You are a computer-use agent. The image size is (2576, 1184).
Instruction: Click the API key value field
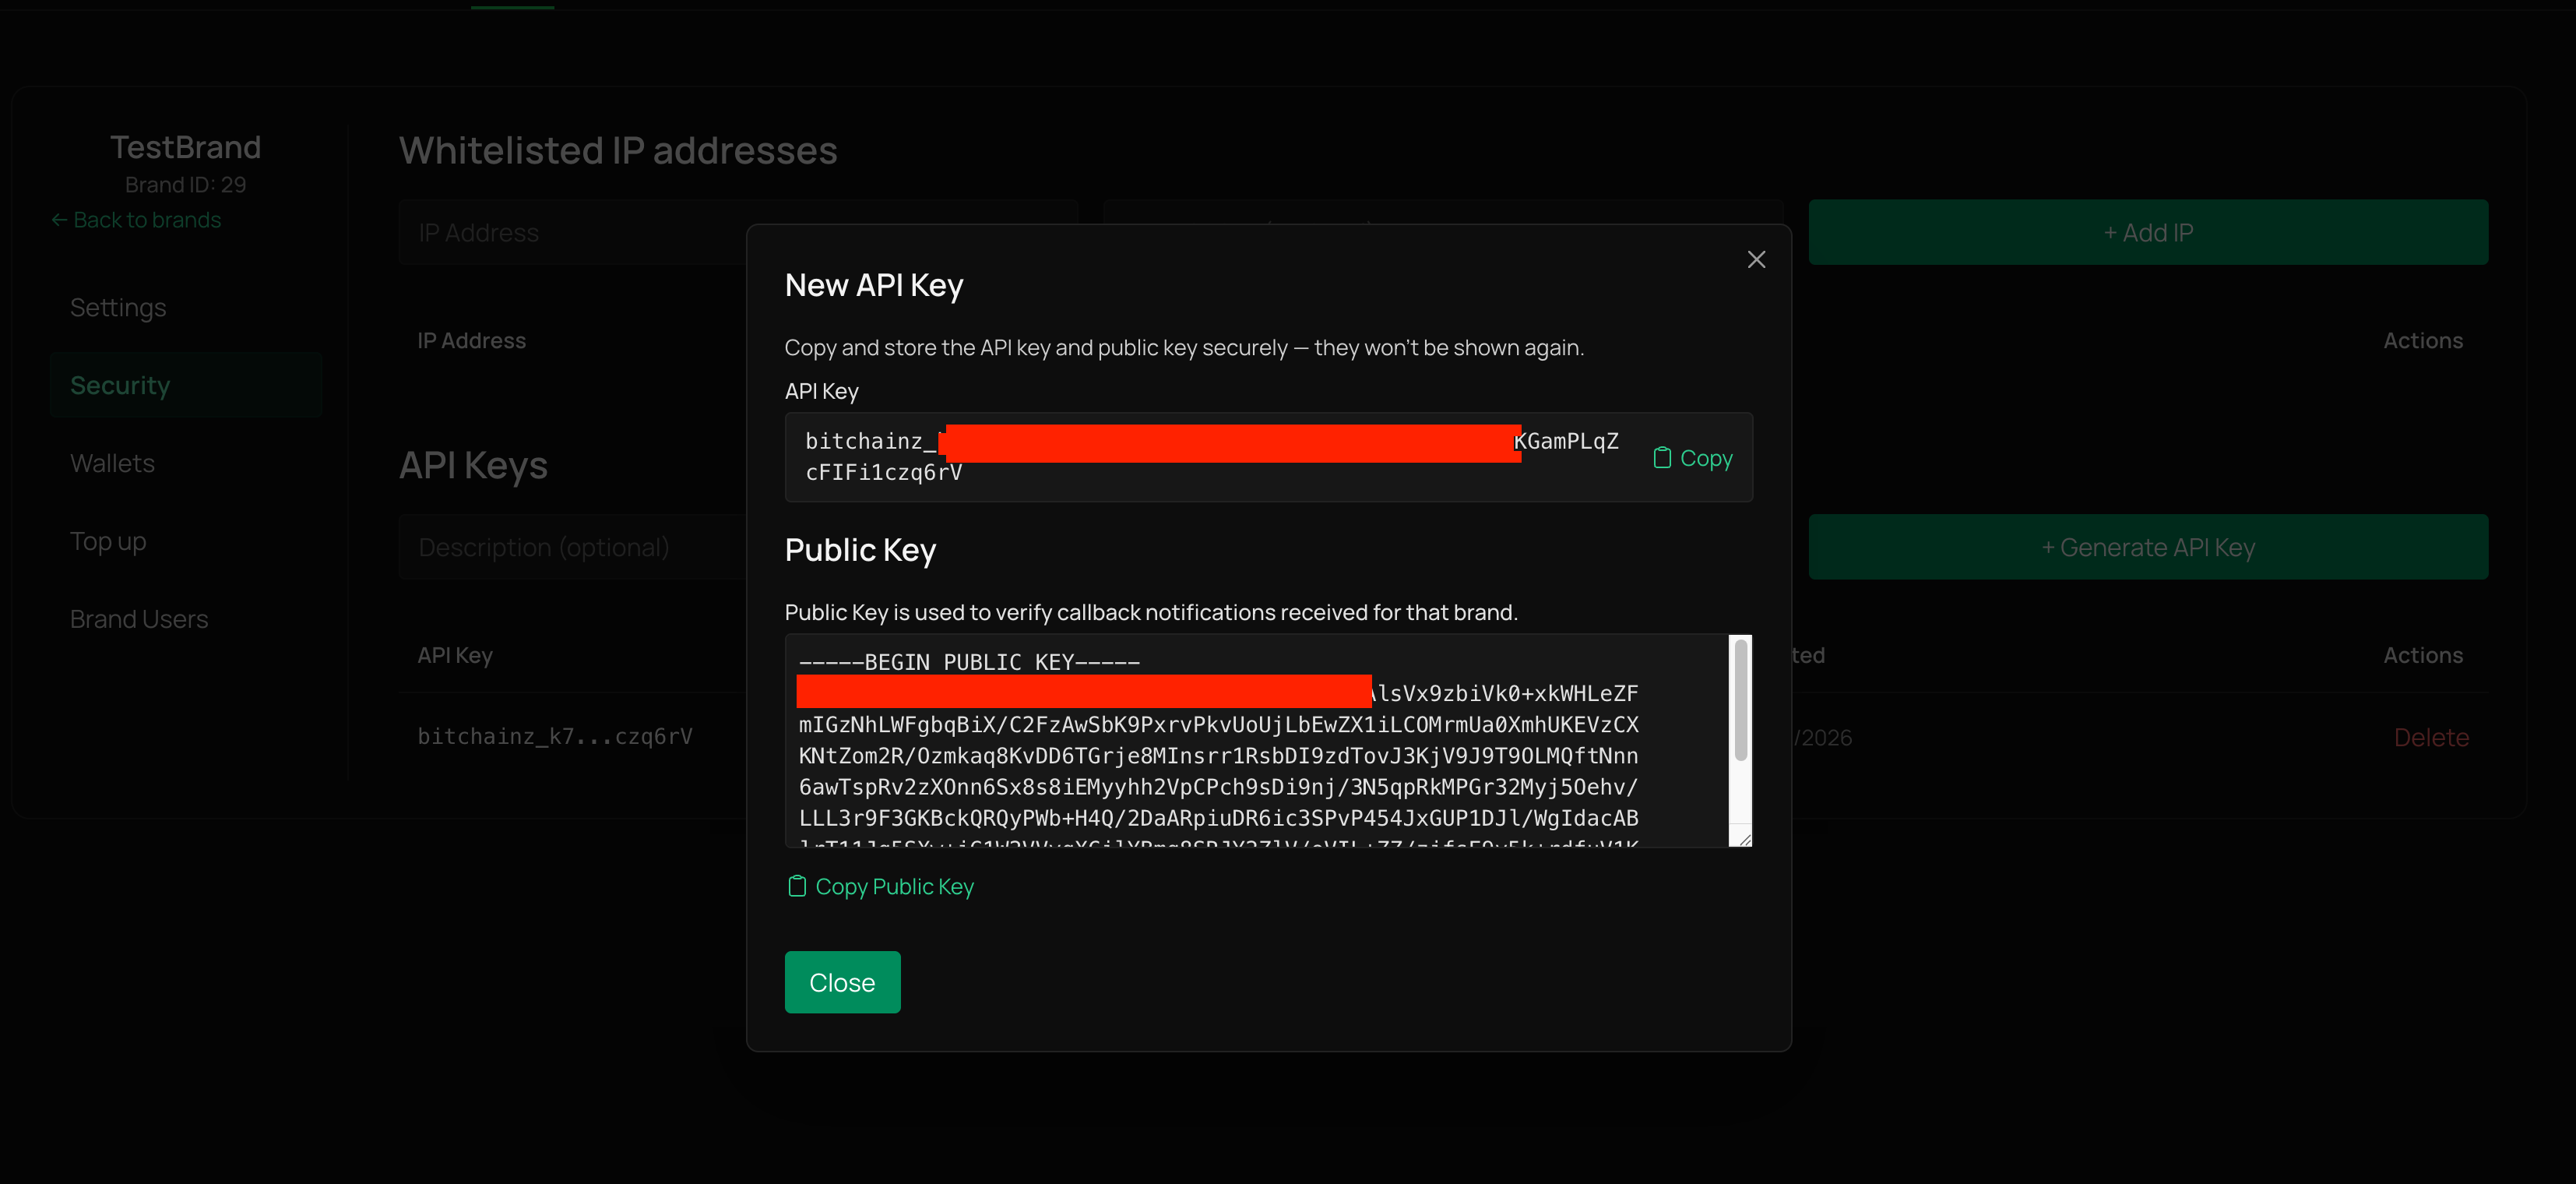coord(1212,457)
